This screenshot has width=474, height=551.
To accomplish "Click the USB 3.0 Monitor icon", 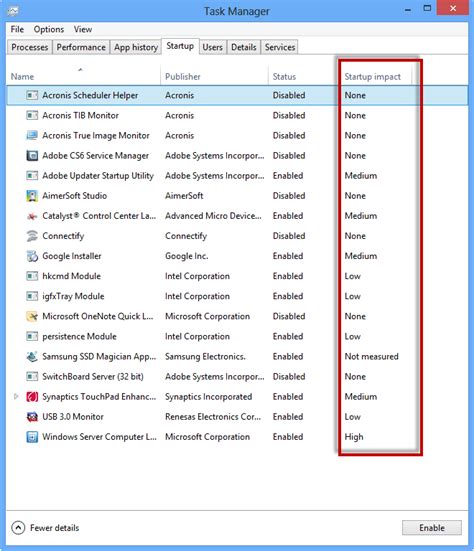I will click(x=32, y=417).
